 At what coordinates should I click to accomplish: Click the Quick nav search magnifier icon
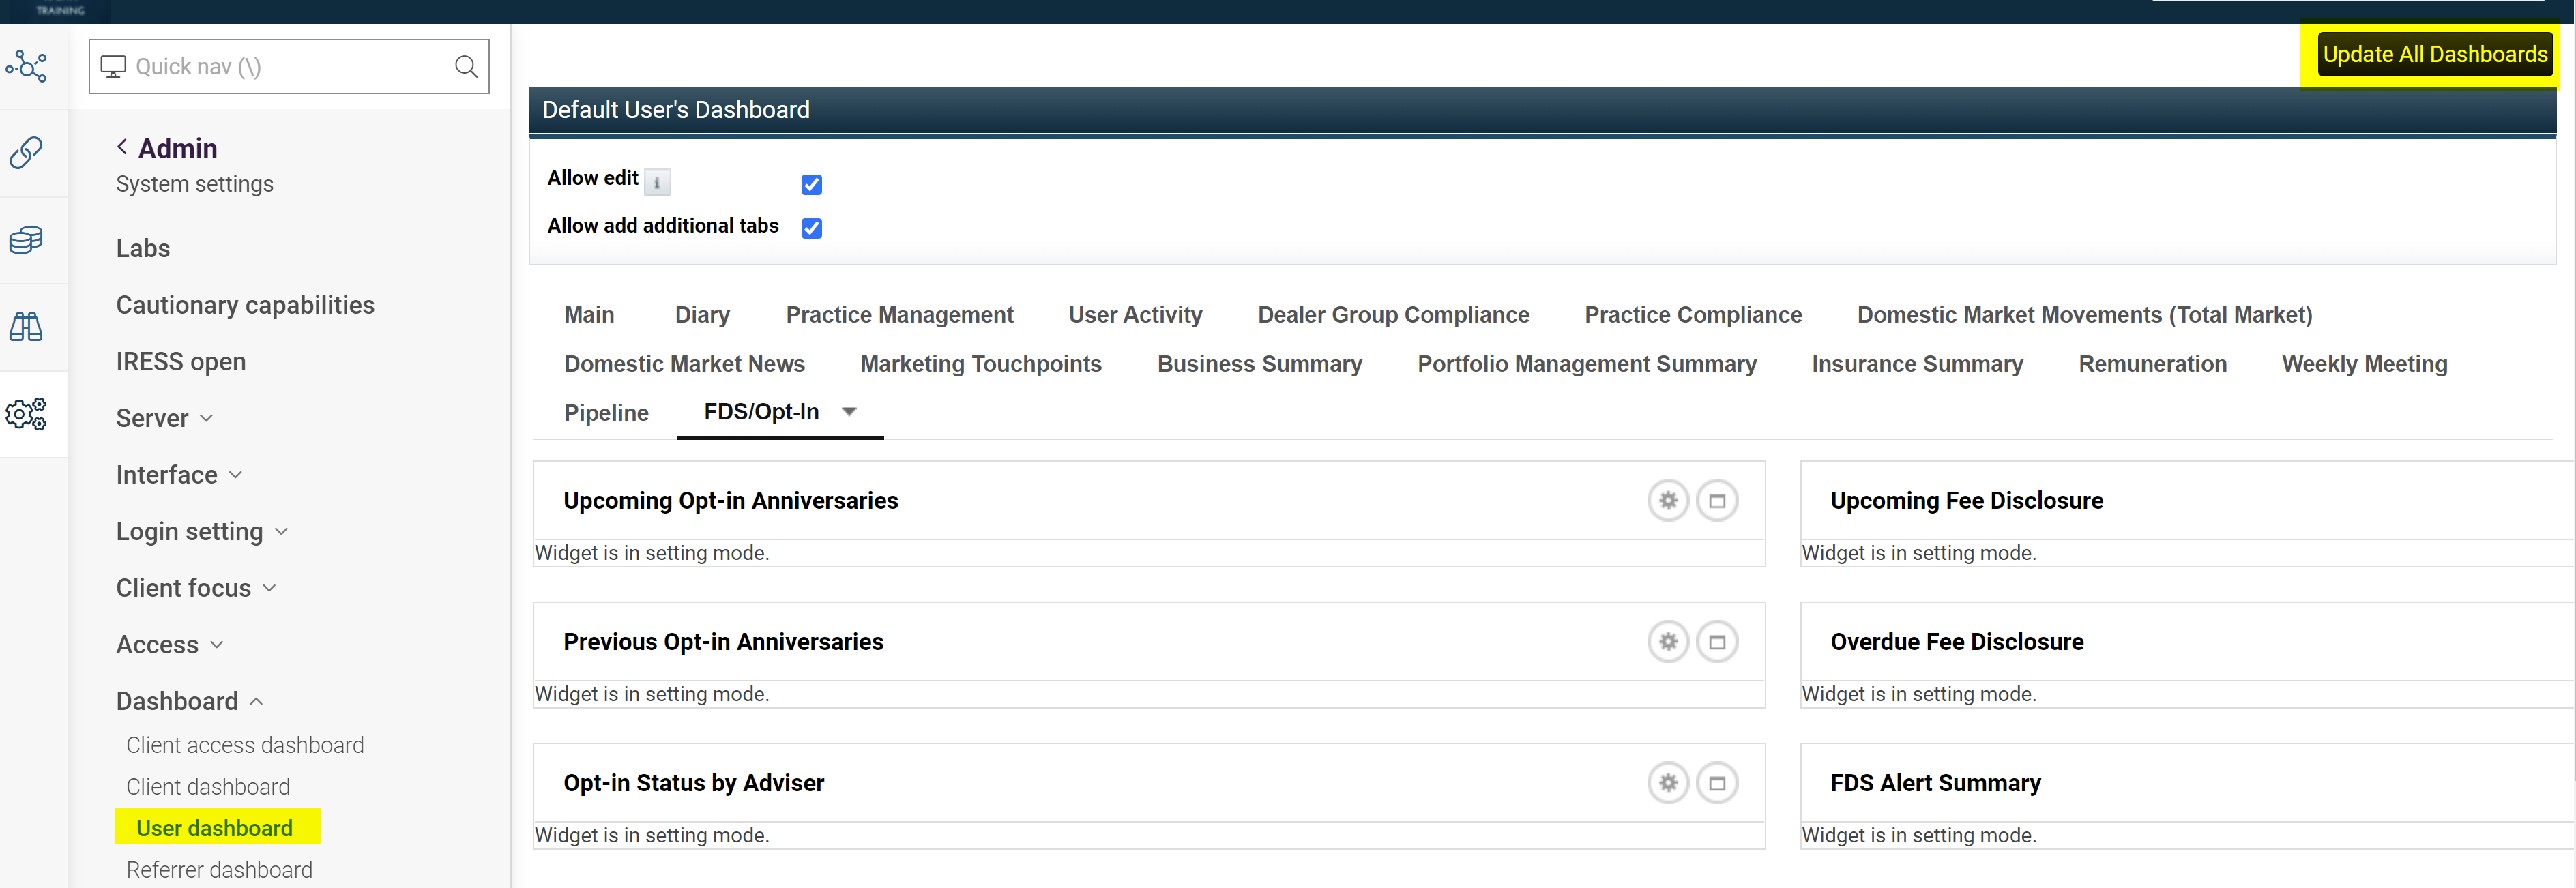click(x=466, y=67)
